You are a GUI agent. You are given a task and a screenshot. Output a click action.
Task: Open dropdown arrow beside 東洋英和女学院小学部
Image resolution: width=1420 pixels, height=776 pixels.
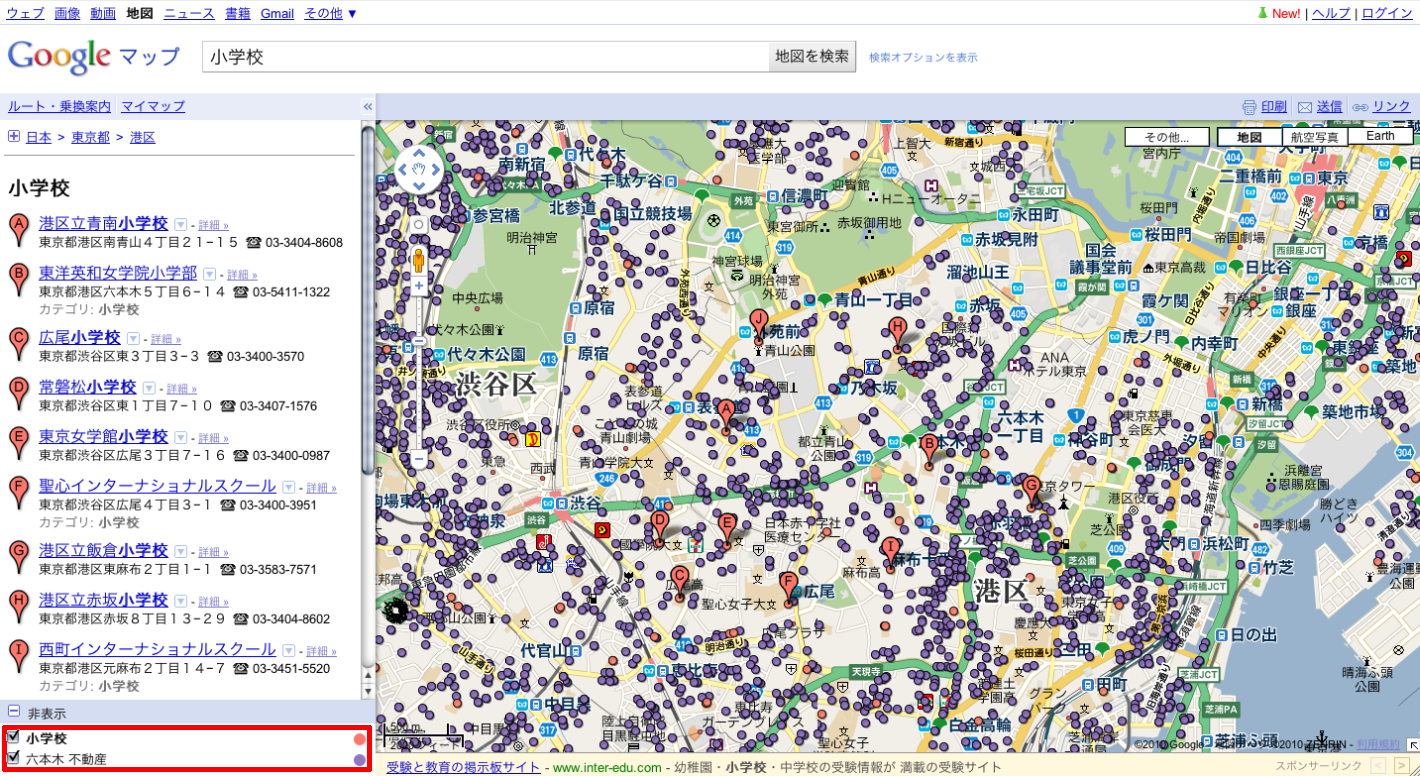point(210,274)
